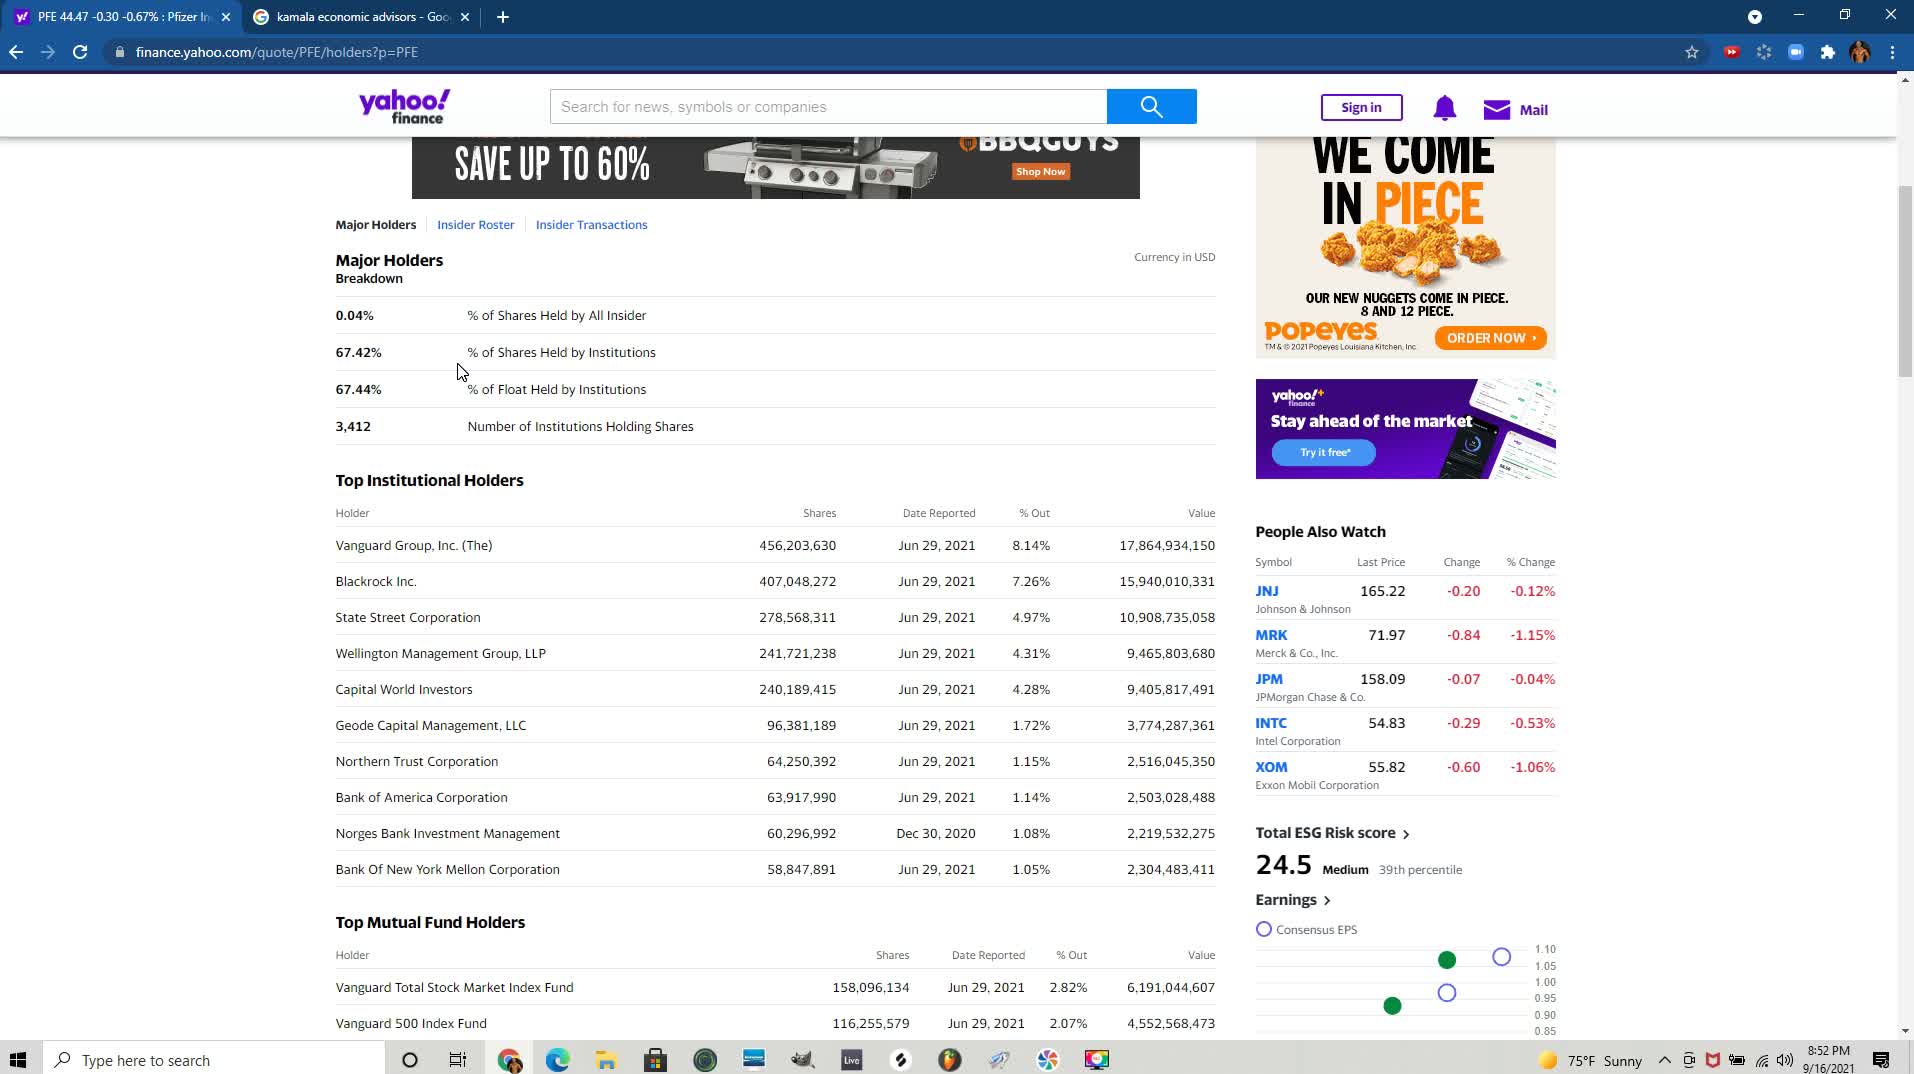Toggle the Consensus EPS legend circle

(1263, 930)
